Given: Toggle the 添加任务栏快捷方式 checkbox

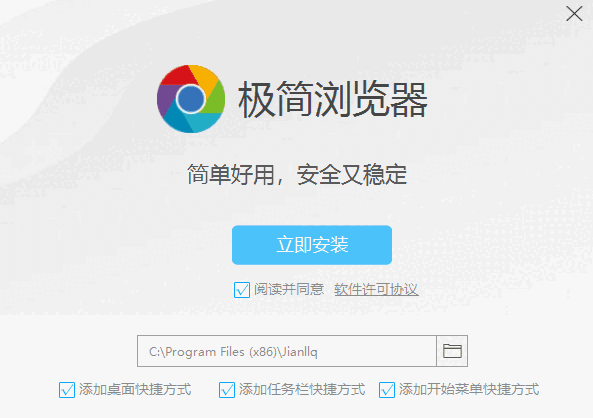Looking at the screenshot, I should tap(227, 390).
